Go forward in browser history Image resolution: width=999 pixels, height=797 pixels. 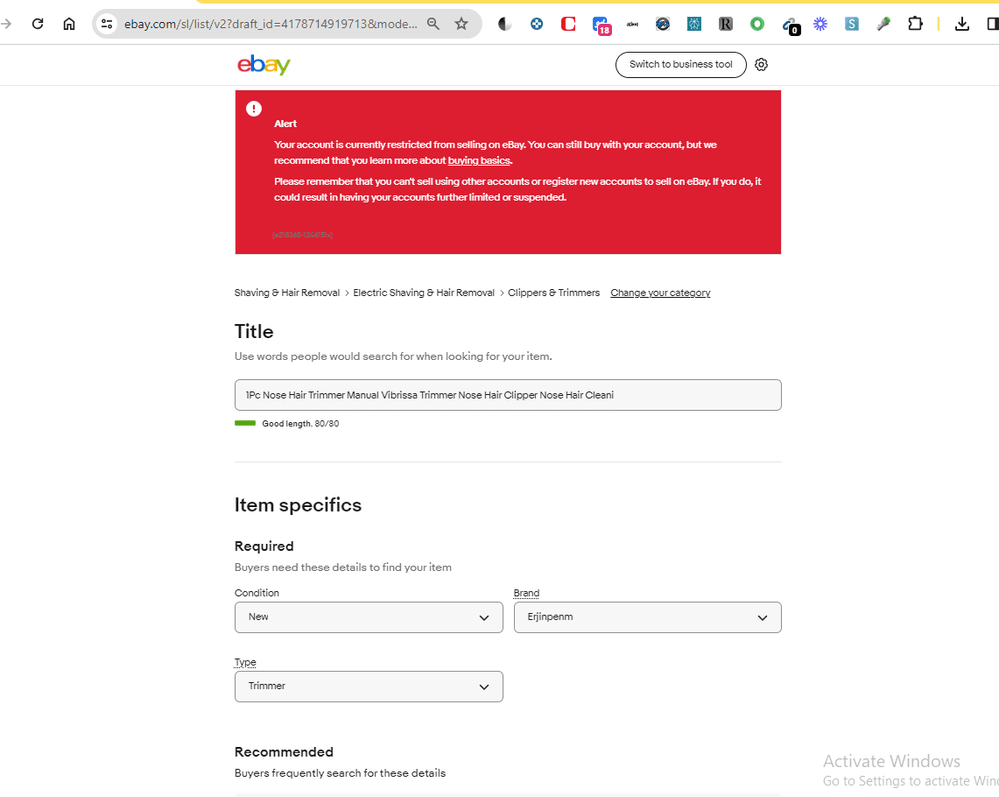[x=6, y=24]
